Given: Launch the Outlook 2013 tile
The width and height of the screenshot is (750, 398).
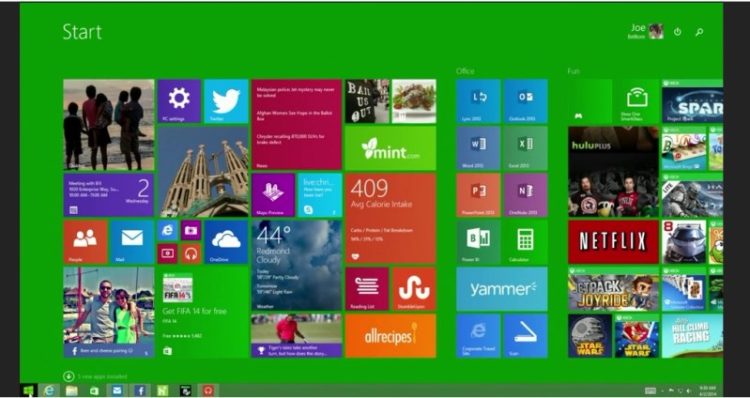Looking at the screenshot, I should (x=525, y=101).
